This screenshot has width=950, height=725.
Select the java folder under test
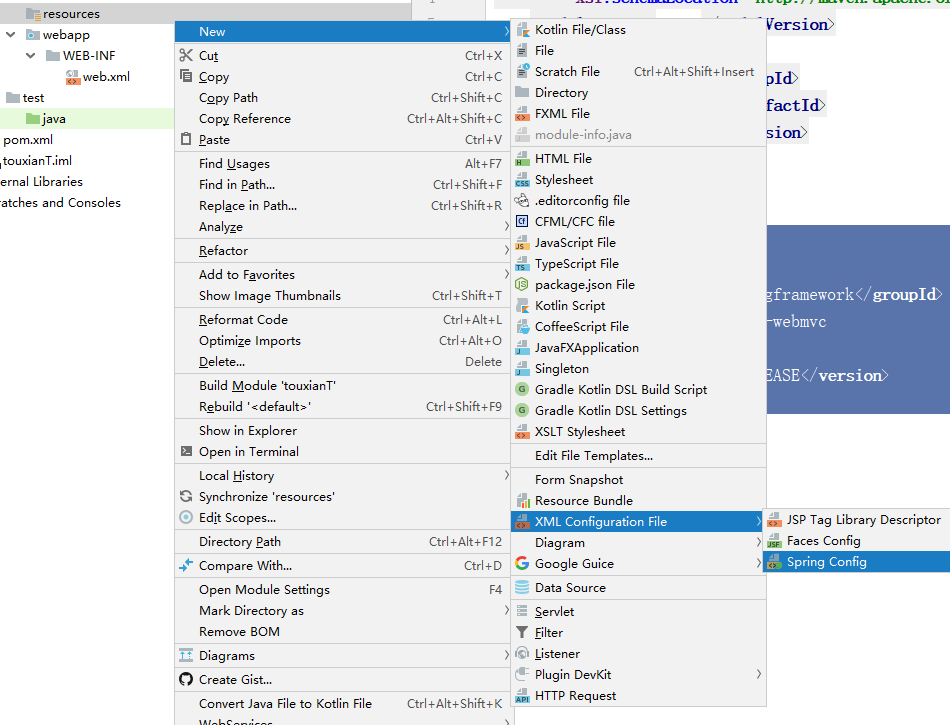coord(46,119)
